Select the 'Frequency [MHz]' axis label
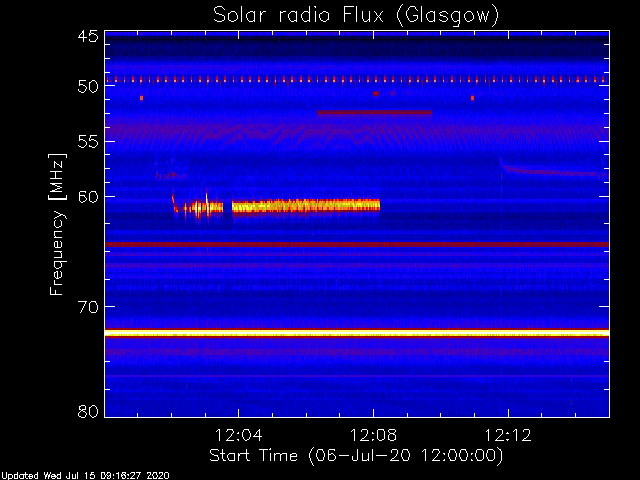 point(57,224)
